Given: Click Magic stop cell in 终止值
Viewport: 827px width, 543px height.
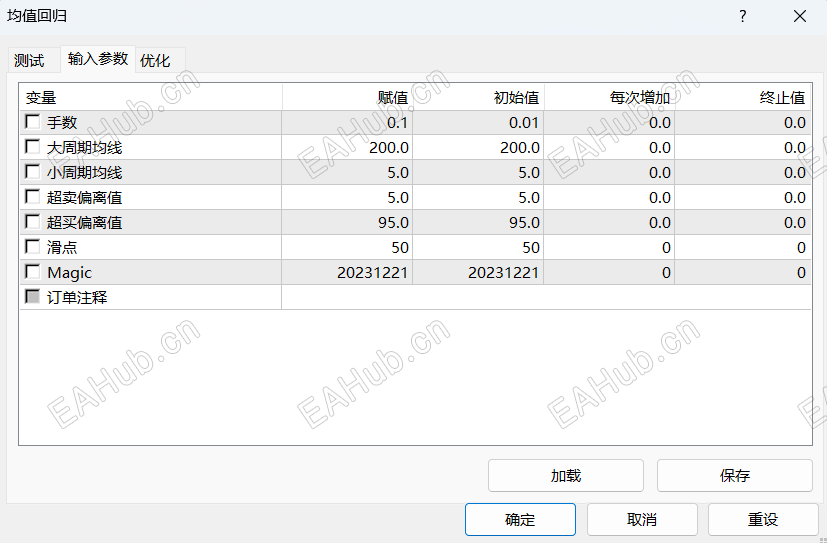Looking at the screenshot, I should [743, 273].
